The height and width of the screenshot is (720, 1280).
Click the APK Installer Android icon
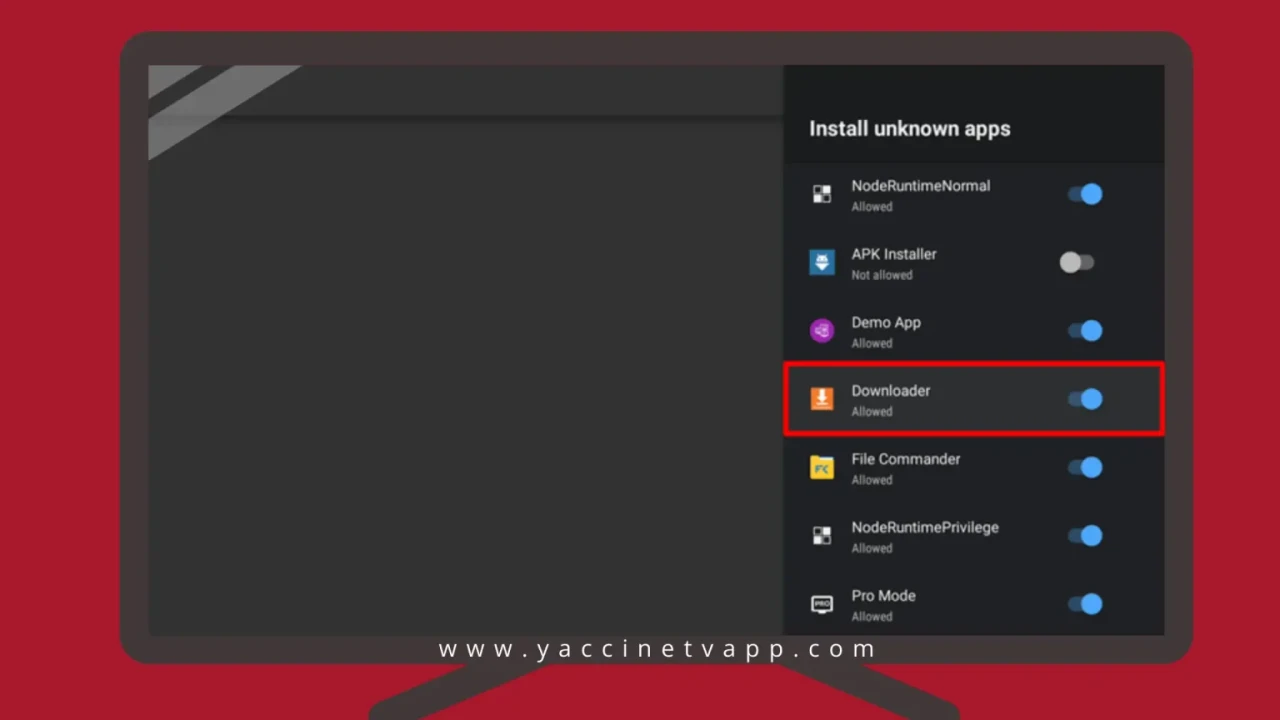[x=821, y=262]
